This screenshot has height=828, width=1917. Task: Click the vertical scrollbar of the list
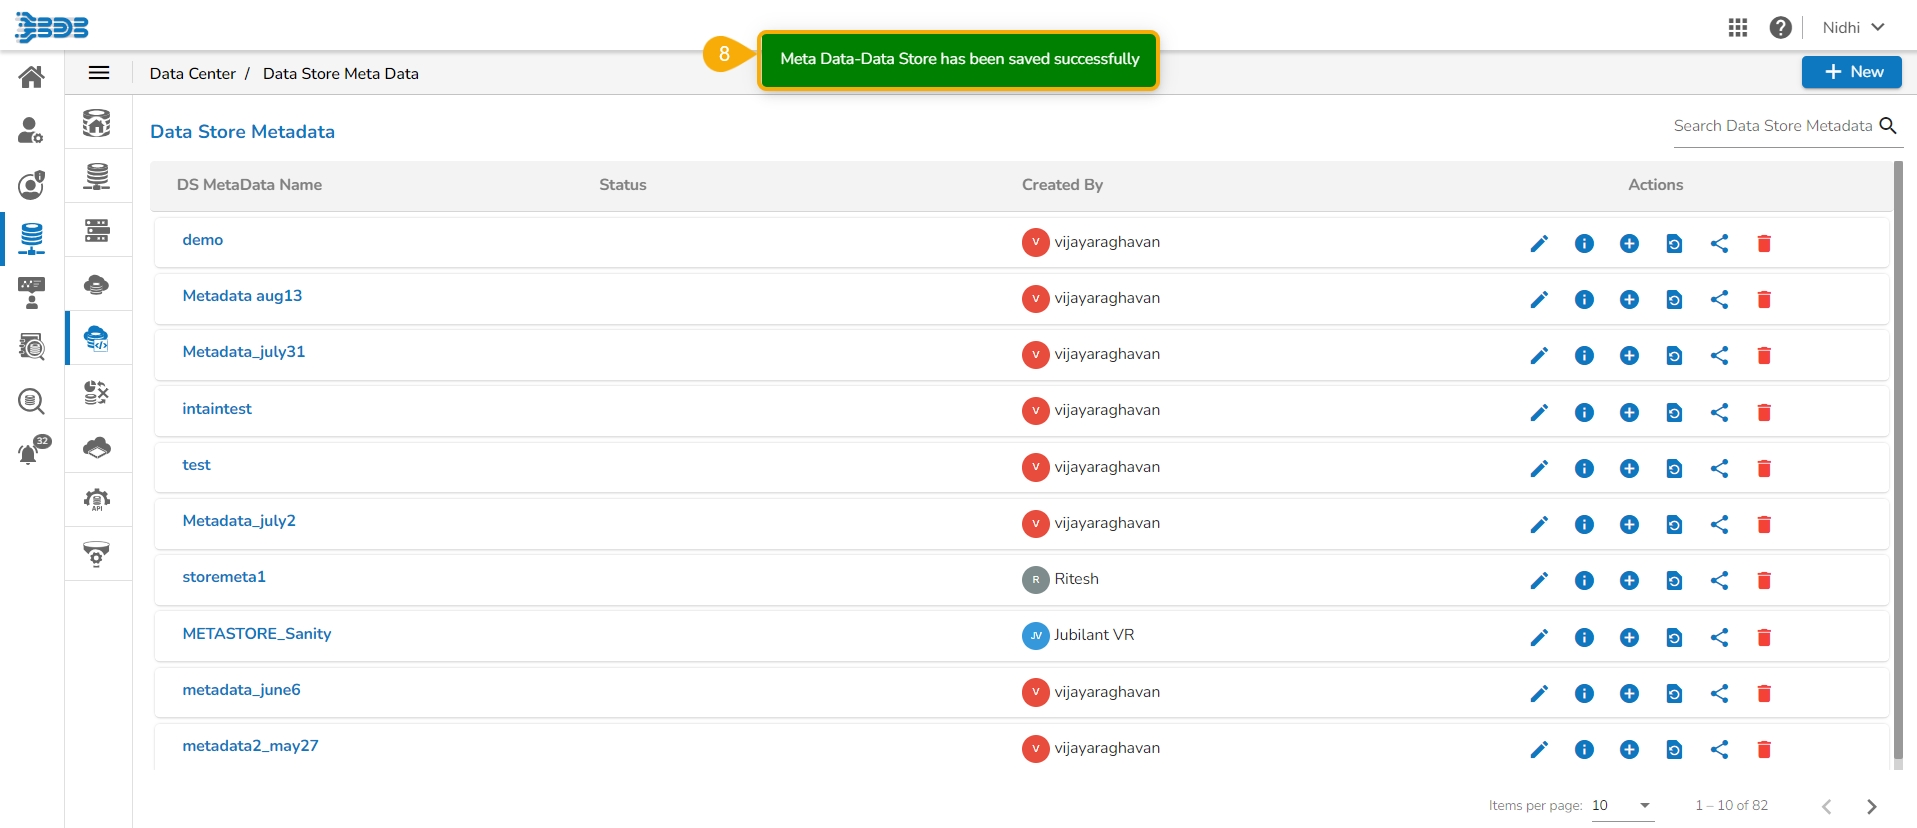click(1898, 460)
